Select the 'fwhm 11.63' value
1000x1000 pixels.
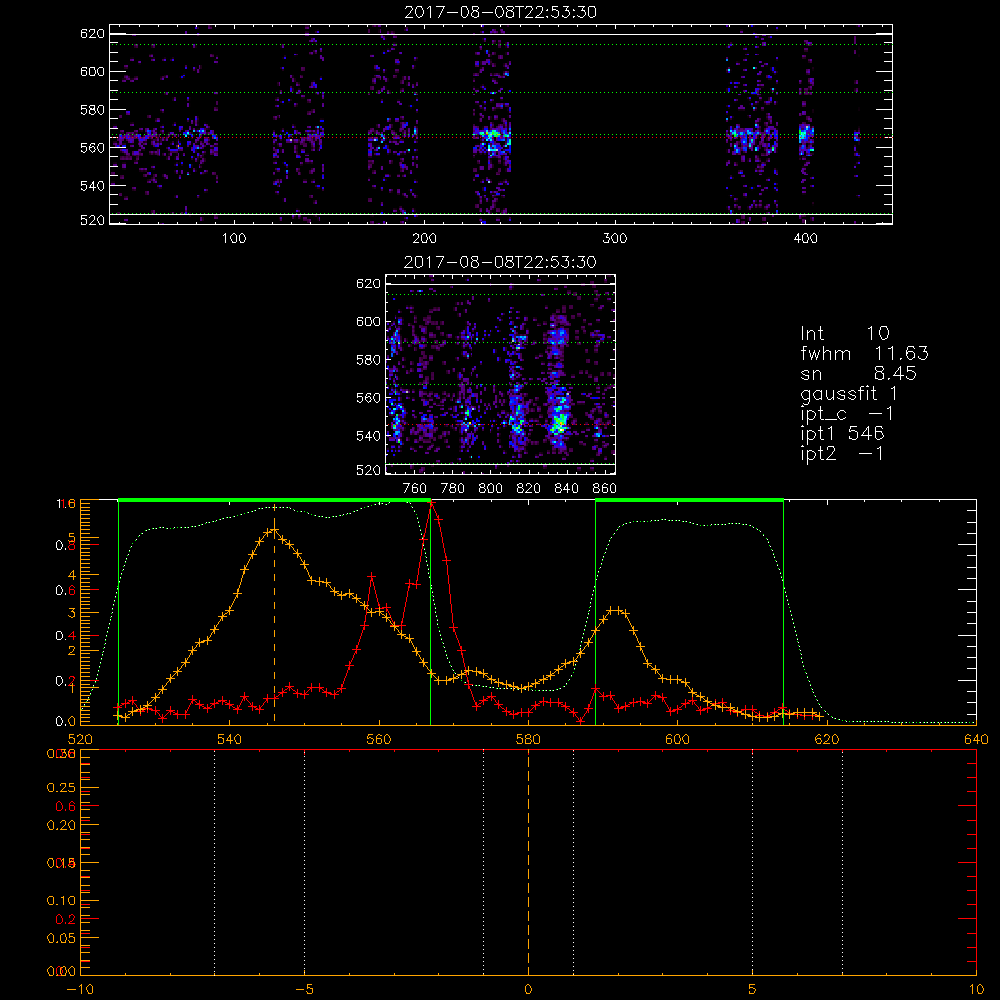864,353
